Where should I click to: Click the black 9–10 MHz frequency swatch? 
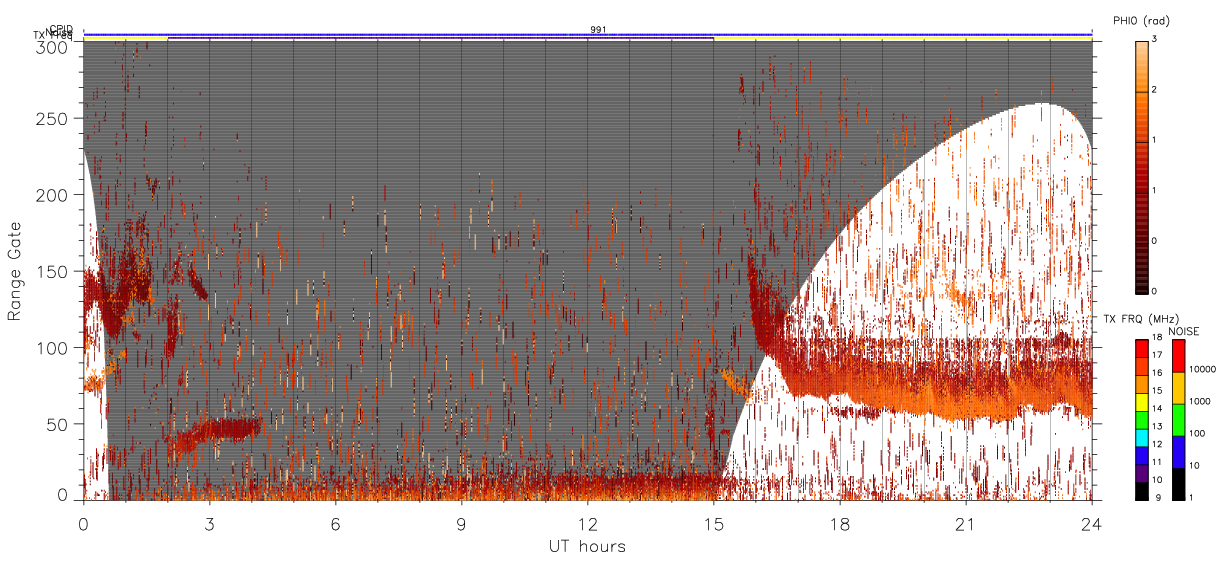pos(1141,492)
